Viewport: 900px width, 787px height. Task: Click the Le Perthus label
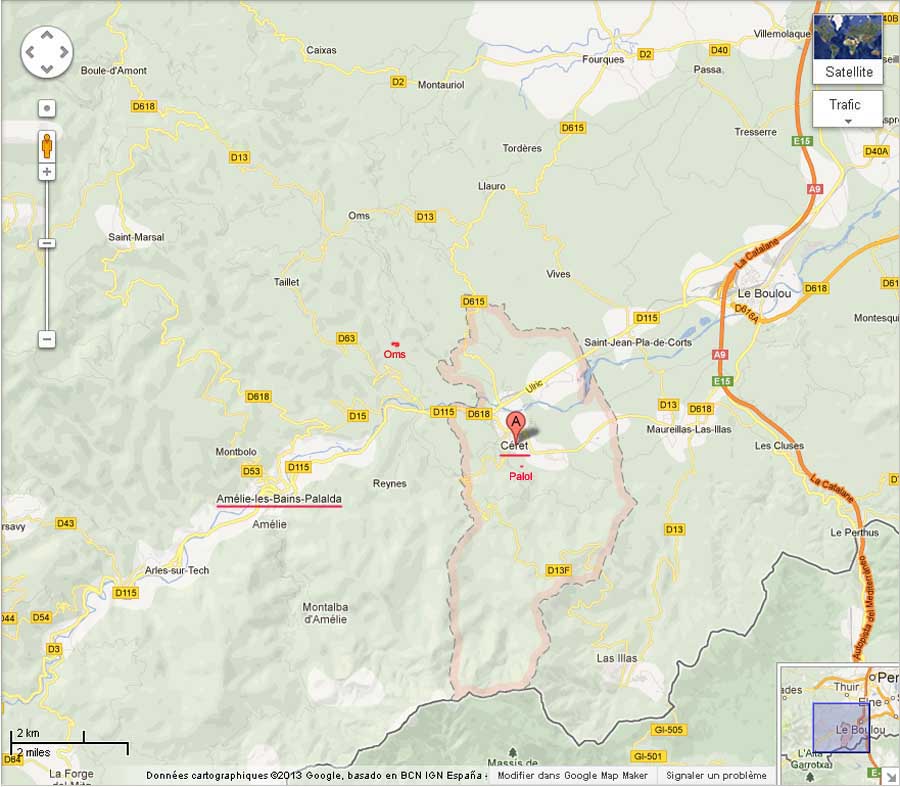point(854,532)
